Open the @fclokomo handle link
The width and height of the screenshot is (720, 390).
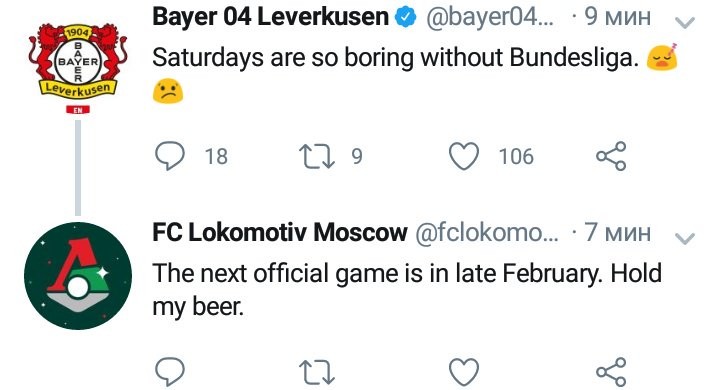[487, 232]
